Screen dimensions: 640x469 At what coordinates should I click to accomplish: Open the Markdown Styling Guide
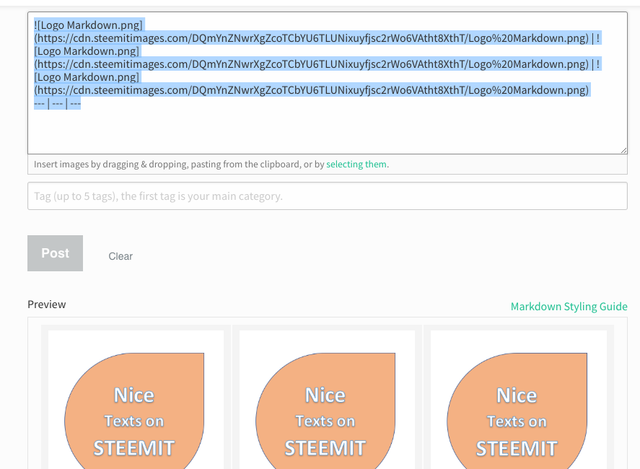(x=568, y=307)
